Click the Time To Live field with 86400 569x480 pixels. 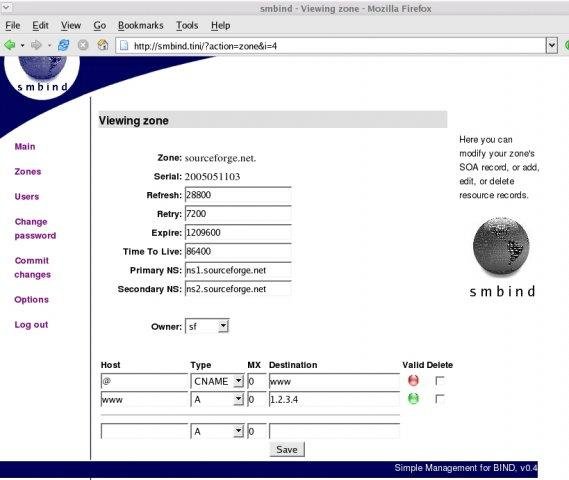(x=238, y=251)
